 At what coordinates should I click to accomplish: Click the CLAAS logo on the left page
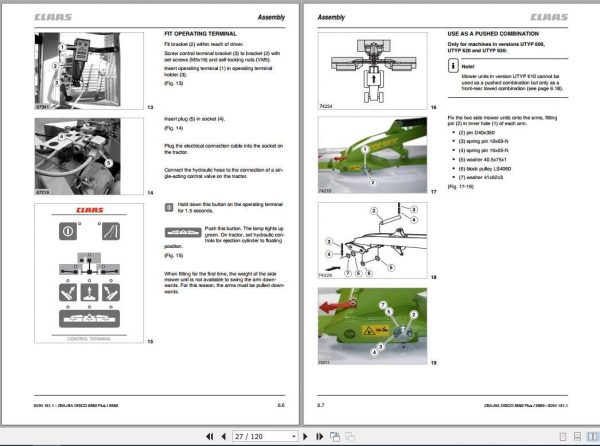53,17
